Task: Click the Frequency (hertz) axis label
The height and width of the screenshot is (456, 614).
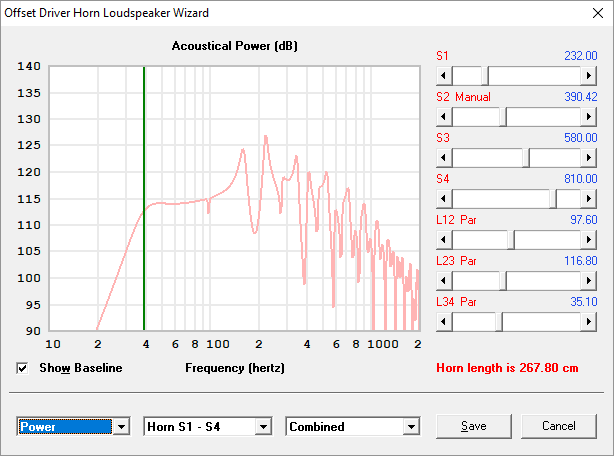Action: [x=235, y=368]
